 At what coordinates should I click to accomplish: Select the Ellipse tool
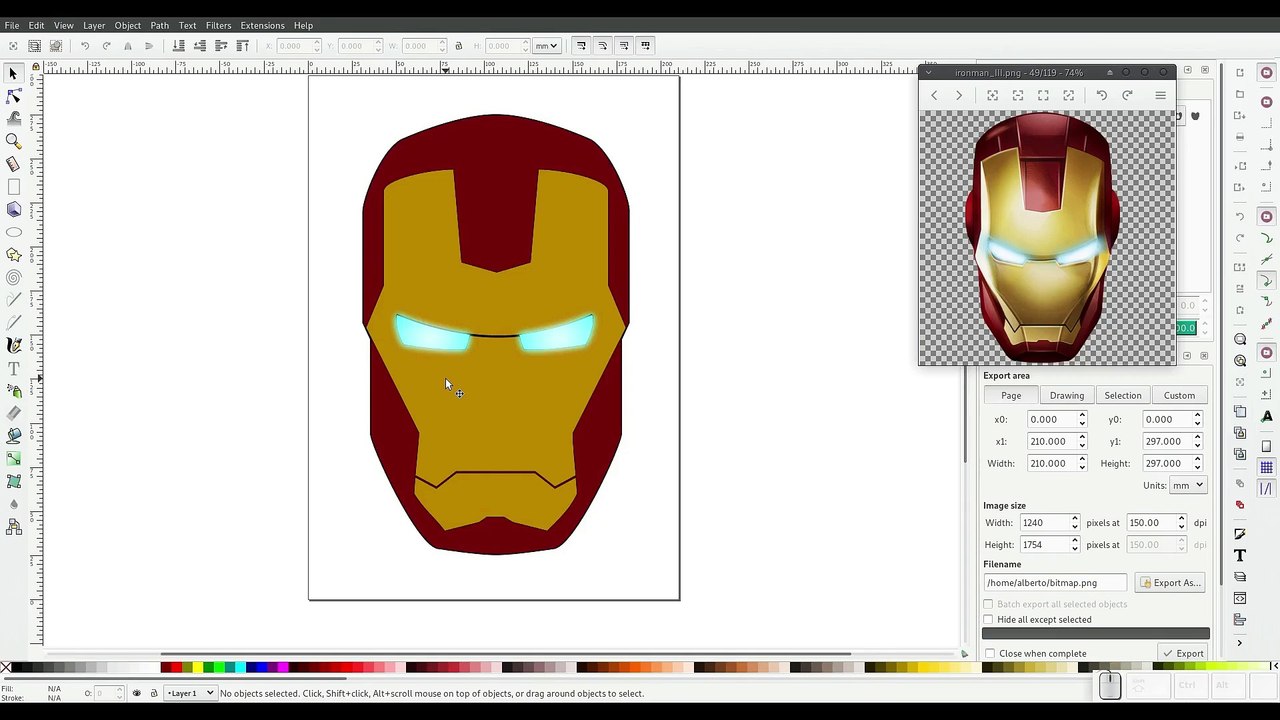(13, 232)
